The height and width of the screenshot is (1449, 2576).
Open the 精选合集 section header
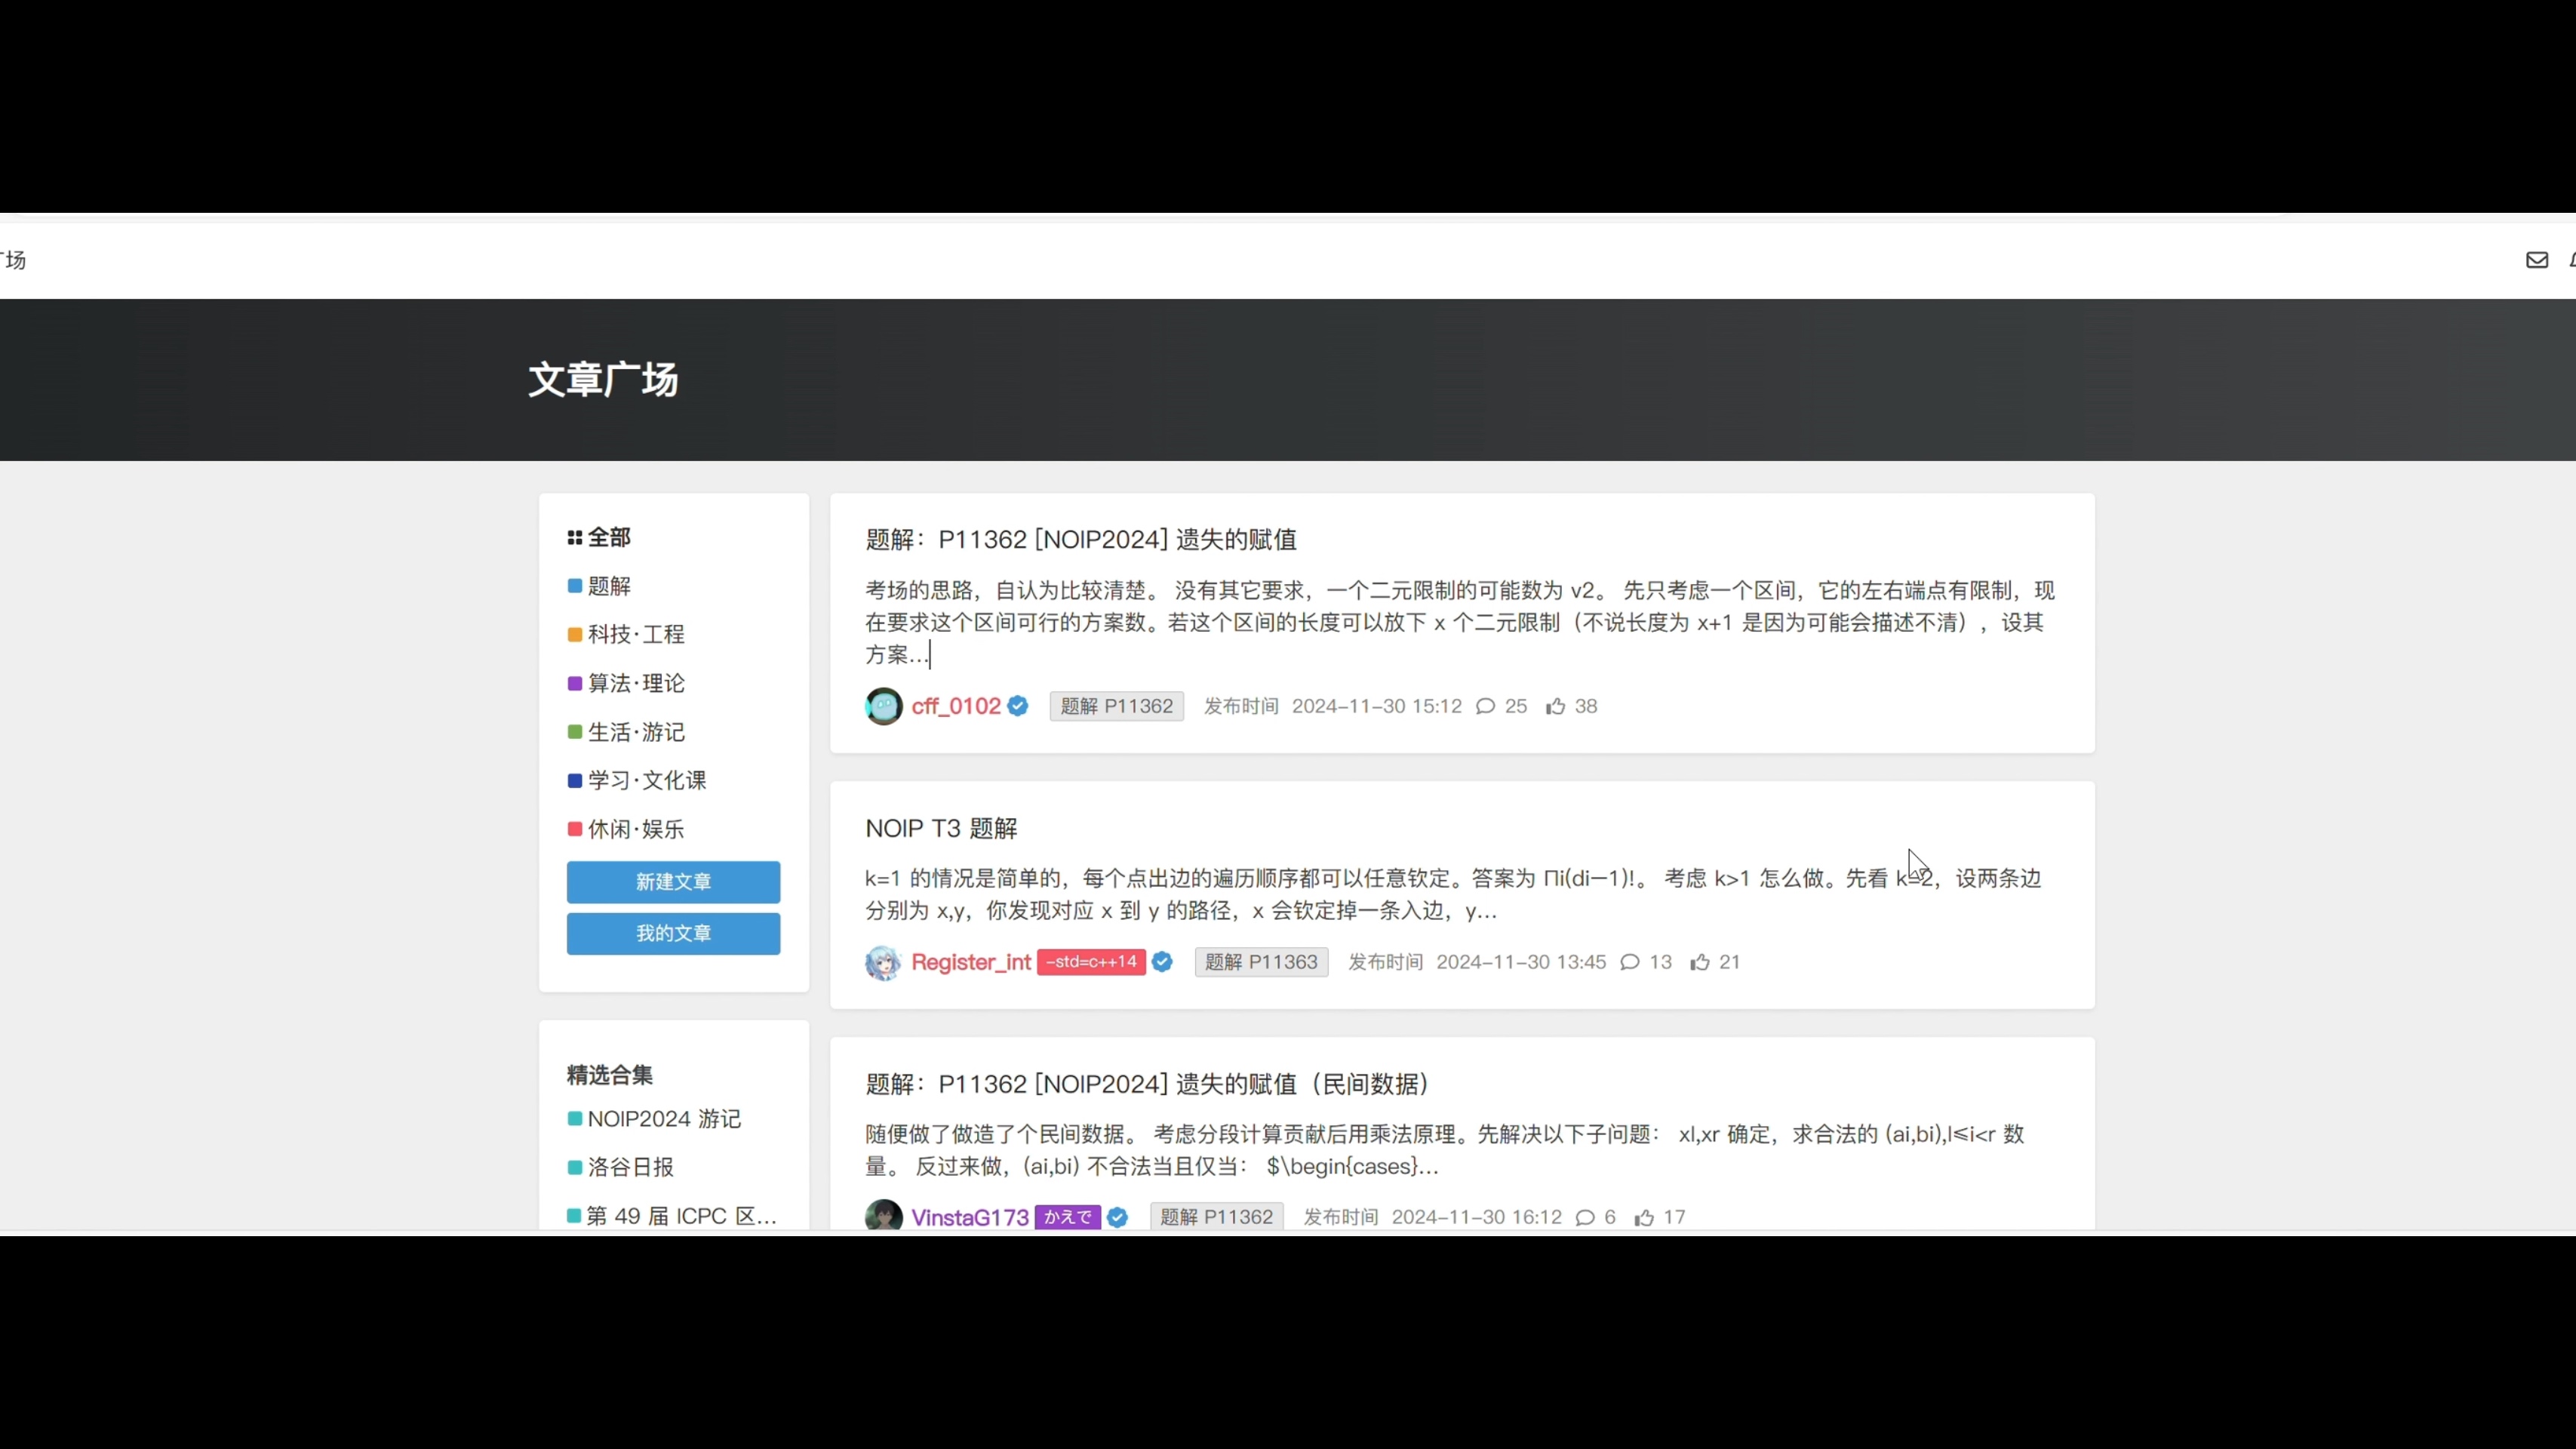point(608,1075)
